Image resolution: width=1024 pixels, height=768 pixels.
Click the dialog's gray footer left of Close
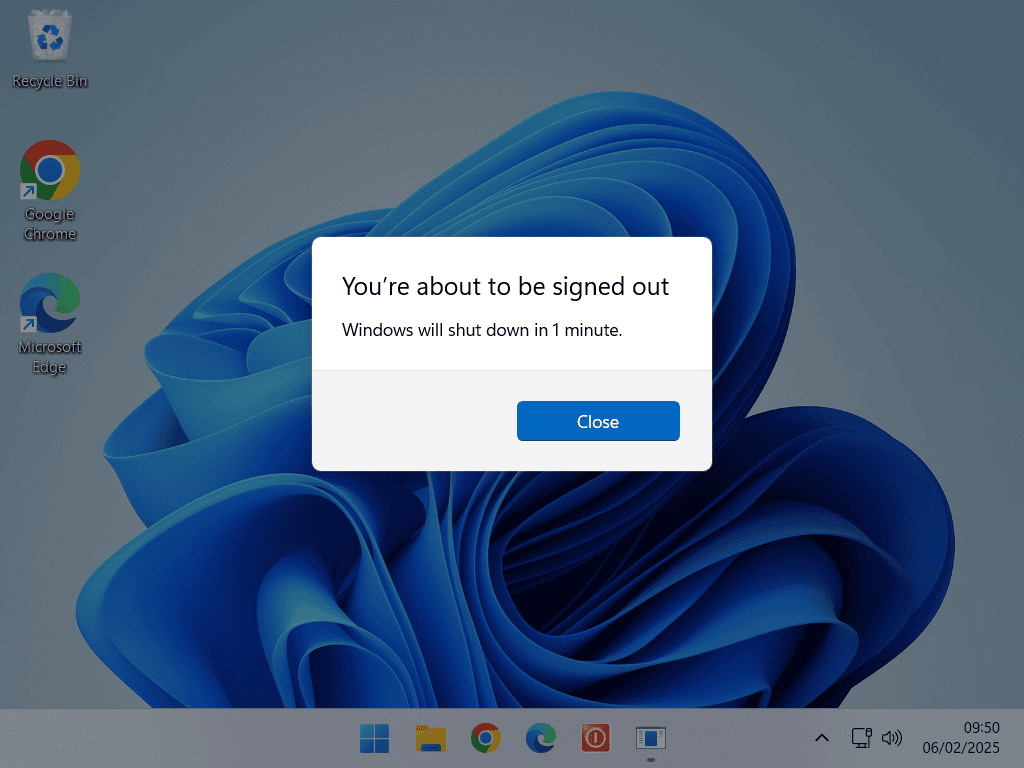(x=410, y=421)
